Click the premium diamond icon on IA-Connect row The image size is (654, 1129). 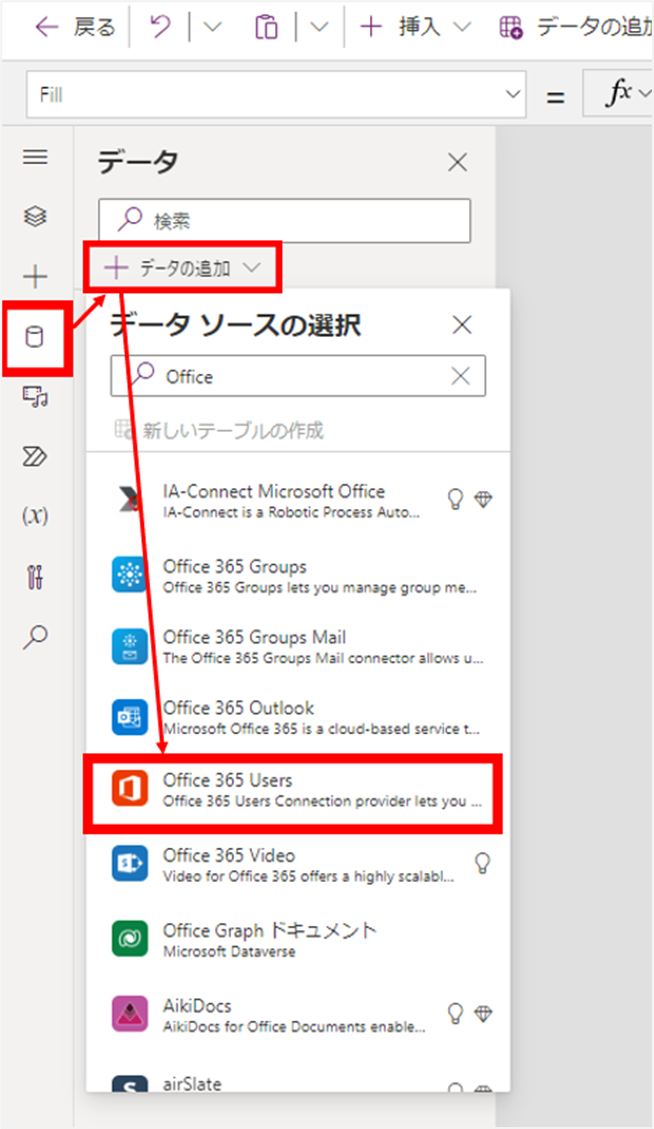[483, 499]
